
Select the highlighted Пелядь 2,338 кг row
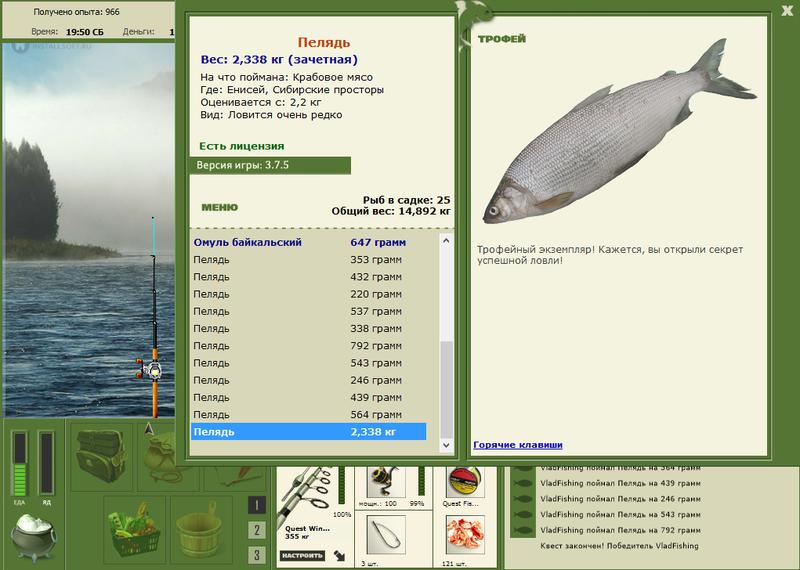pos(309,432)
